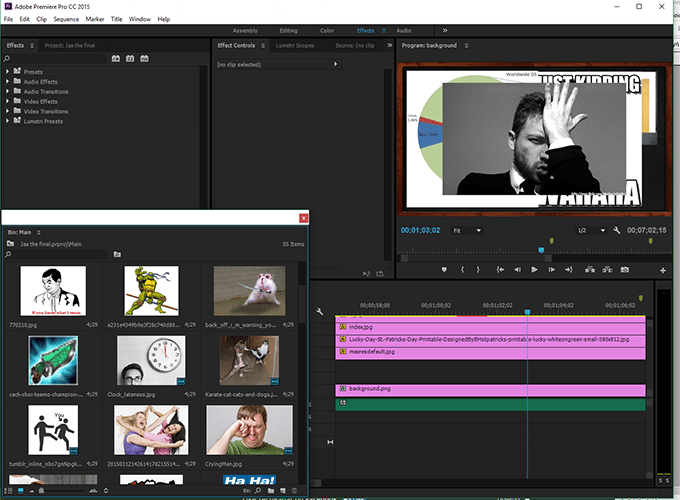Image resolution: width=680 pixels, height=500 pixels.
Task: Open the Fit zoom level dropdown
Action: 467,230
